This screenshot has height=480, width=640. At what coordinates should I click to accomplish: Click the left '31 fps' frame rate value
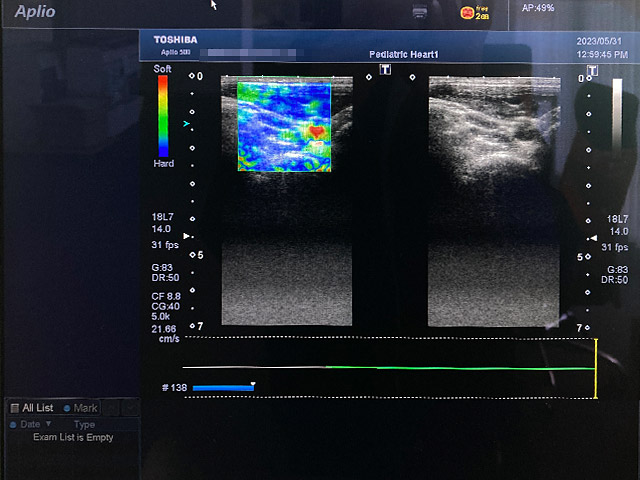pyautogui.click(x=165, y=245)
